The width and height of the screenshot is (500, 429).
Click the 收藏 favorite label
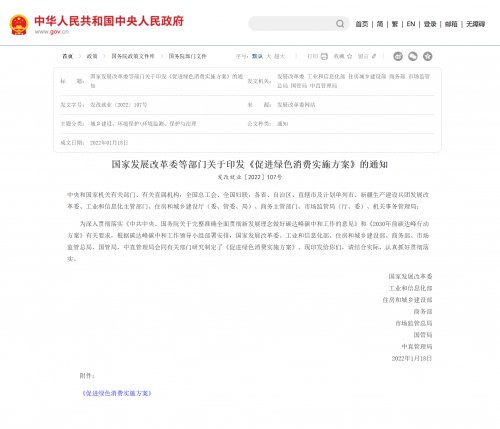click(x=339, y=56)
